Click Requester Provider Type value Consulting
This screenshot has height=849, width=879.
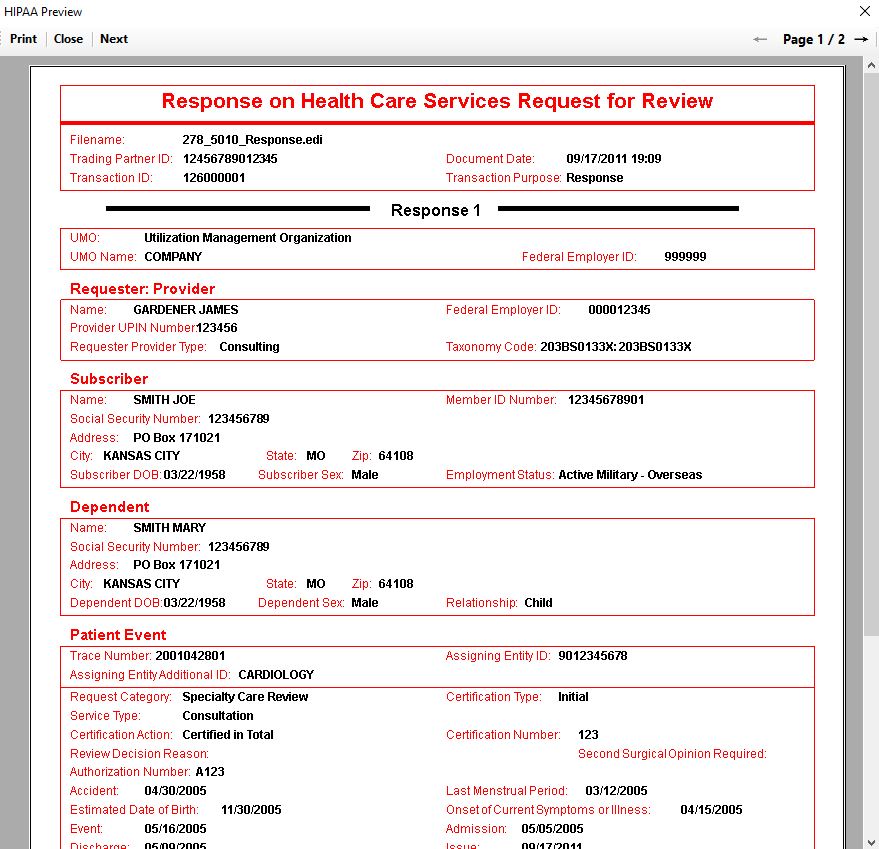point(249,347)
